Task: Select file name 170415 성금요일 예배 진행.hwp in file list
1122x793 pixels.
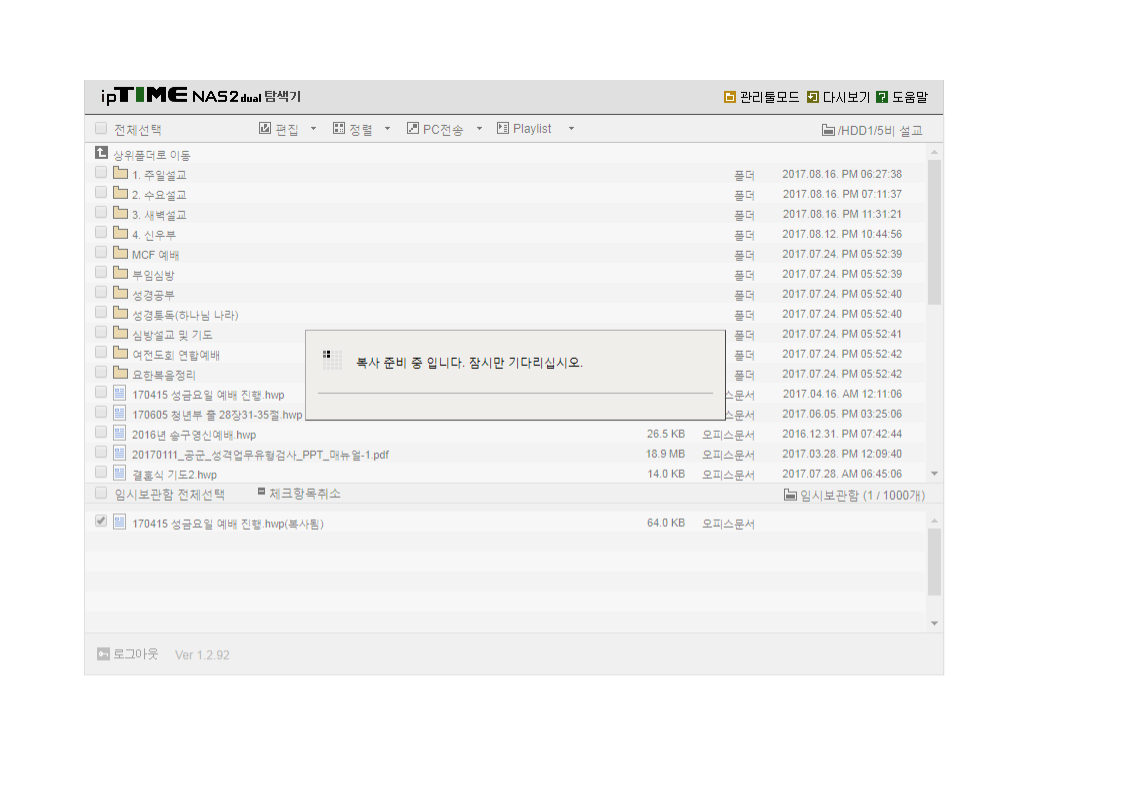Action: tap(208, 395)
